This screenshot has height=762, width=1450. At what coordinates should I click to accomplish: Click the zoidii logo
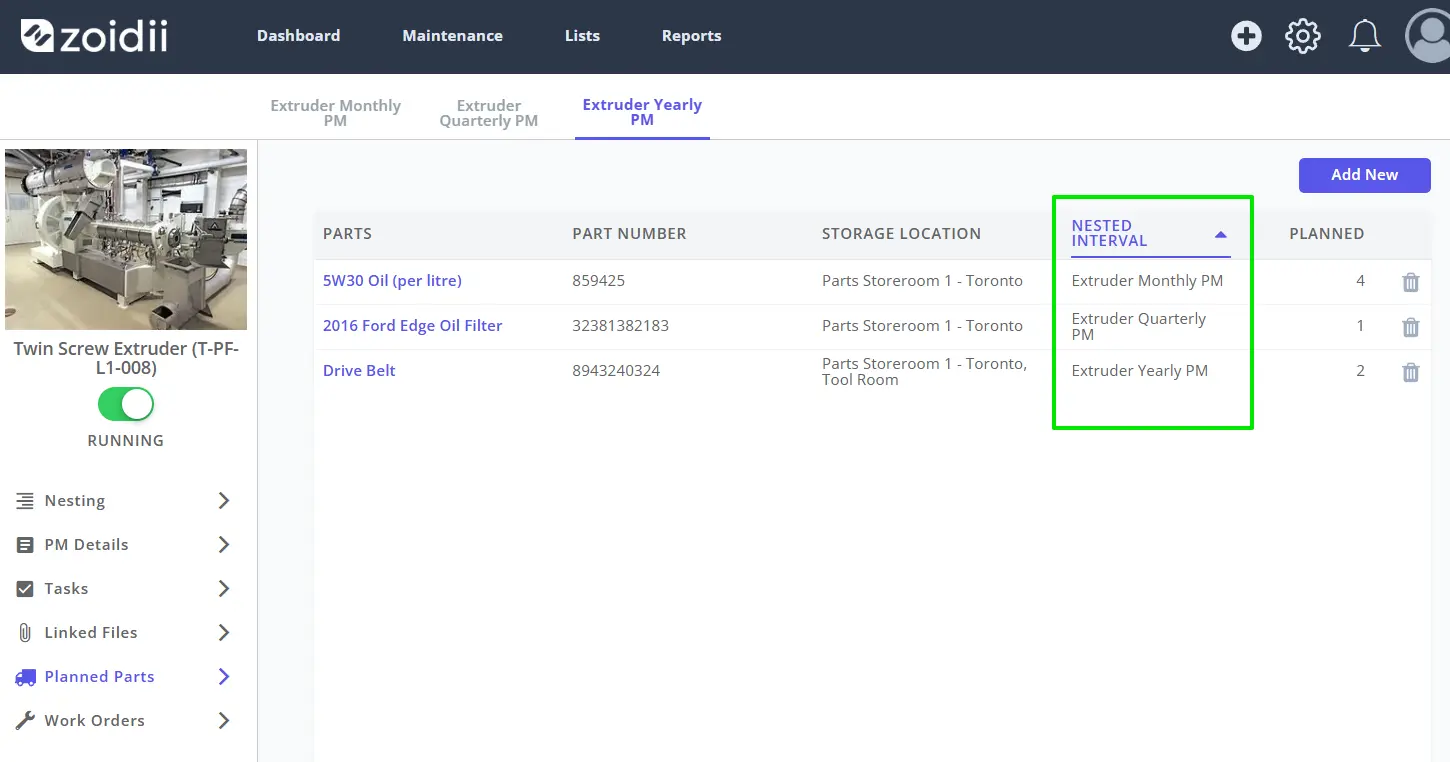click(x=94, y=36)
